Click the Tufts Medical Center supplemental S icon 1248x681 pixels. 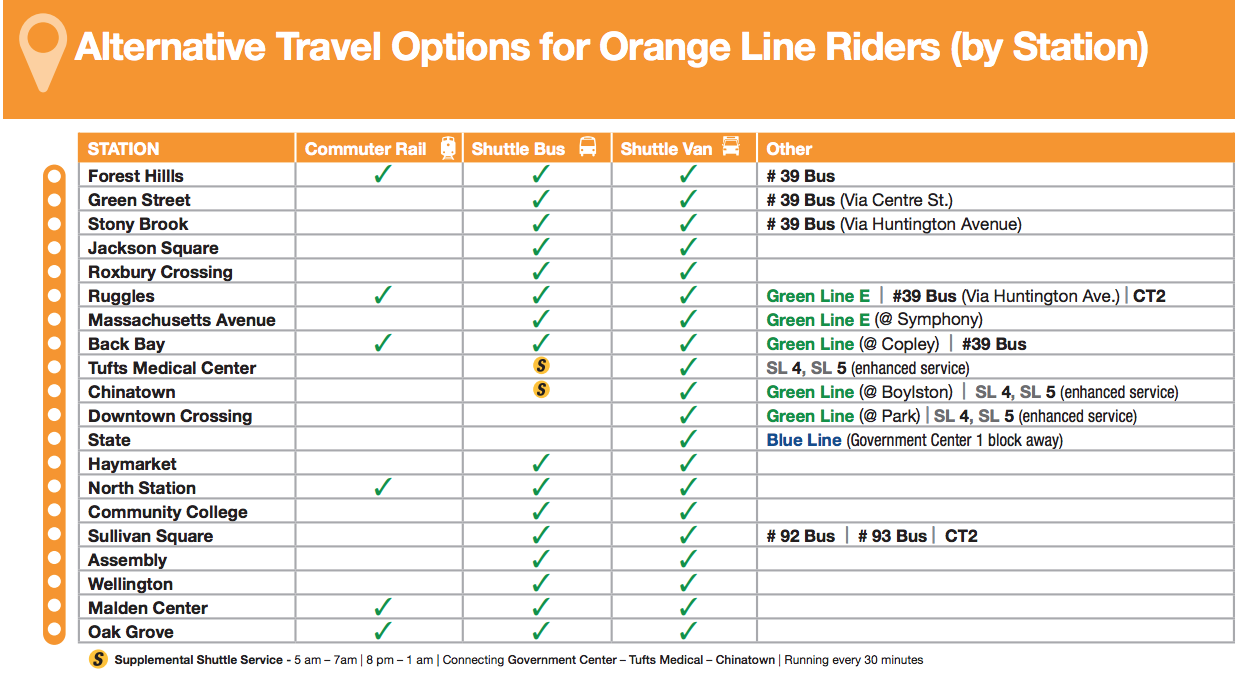(541, 367)
